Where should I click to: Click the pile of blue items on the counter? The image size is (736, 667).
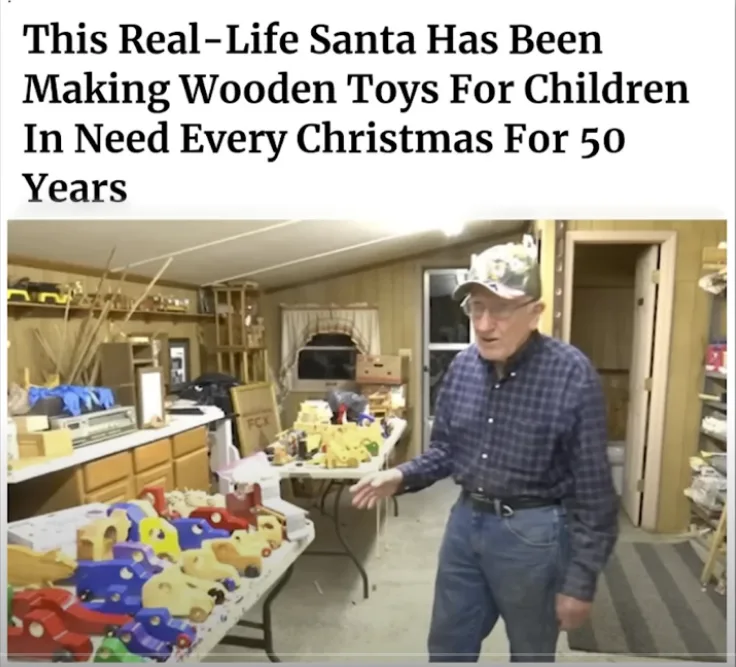point(70,399)
